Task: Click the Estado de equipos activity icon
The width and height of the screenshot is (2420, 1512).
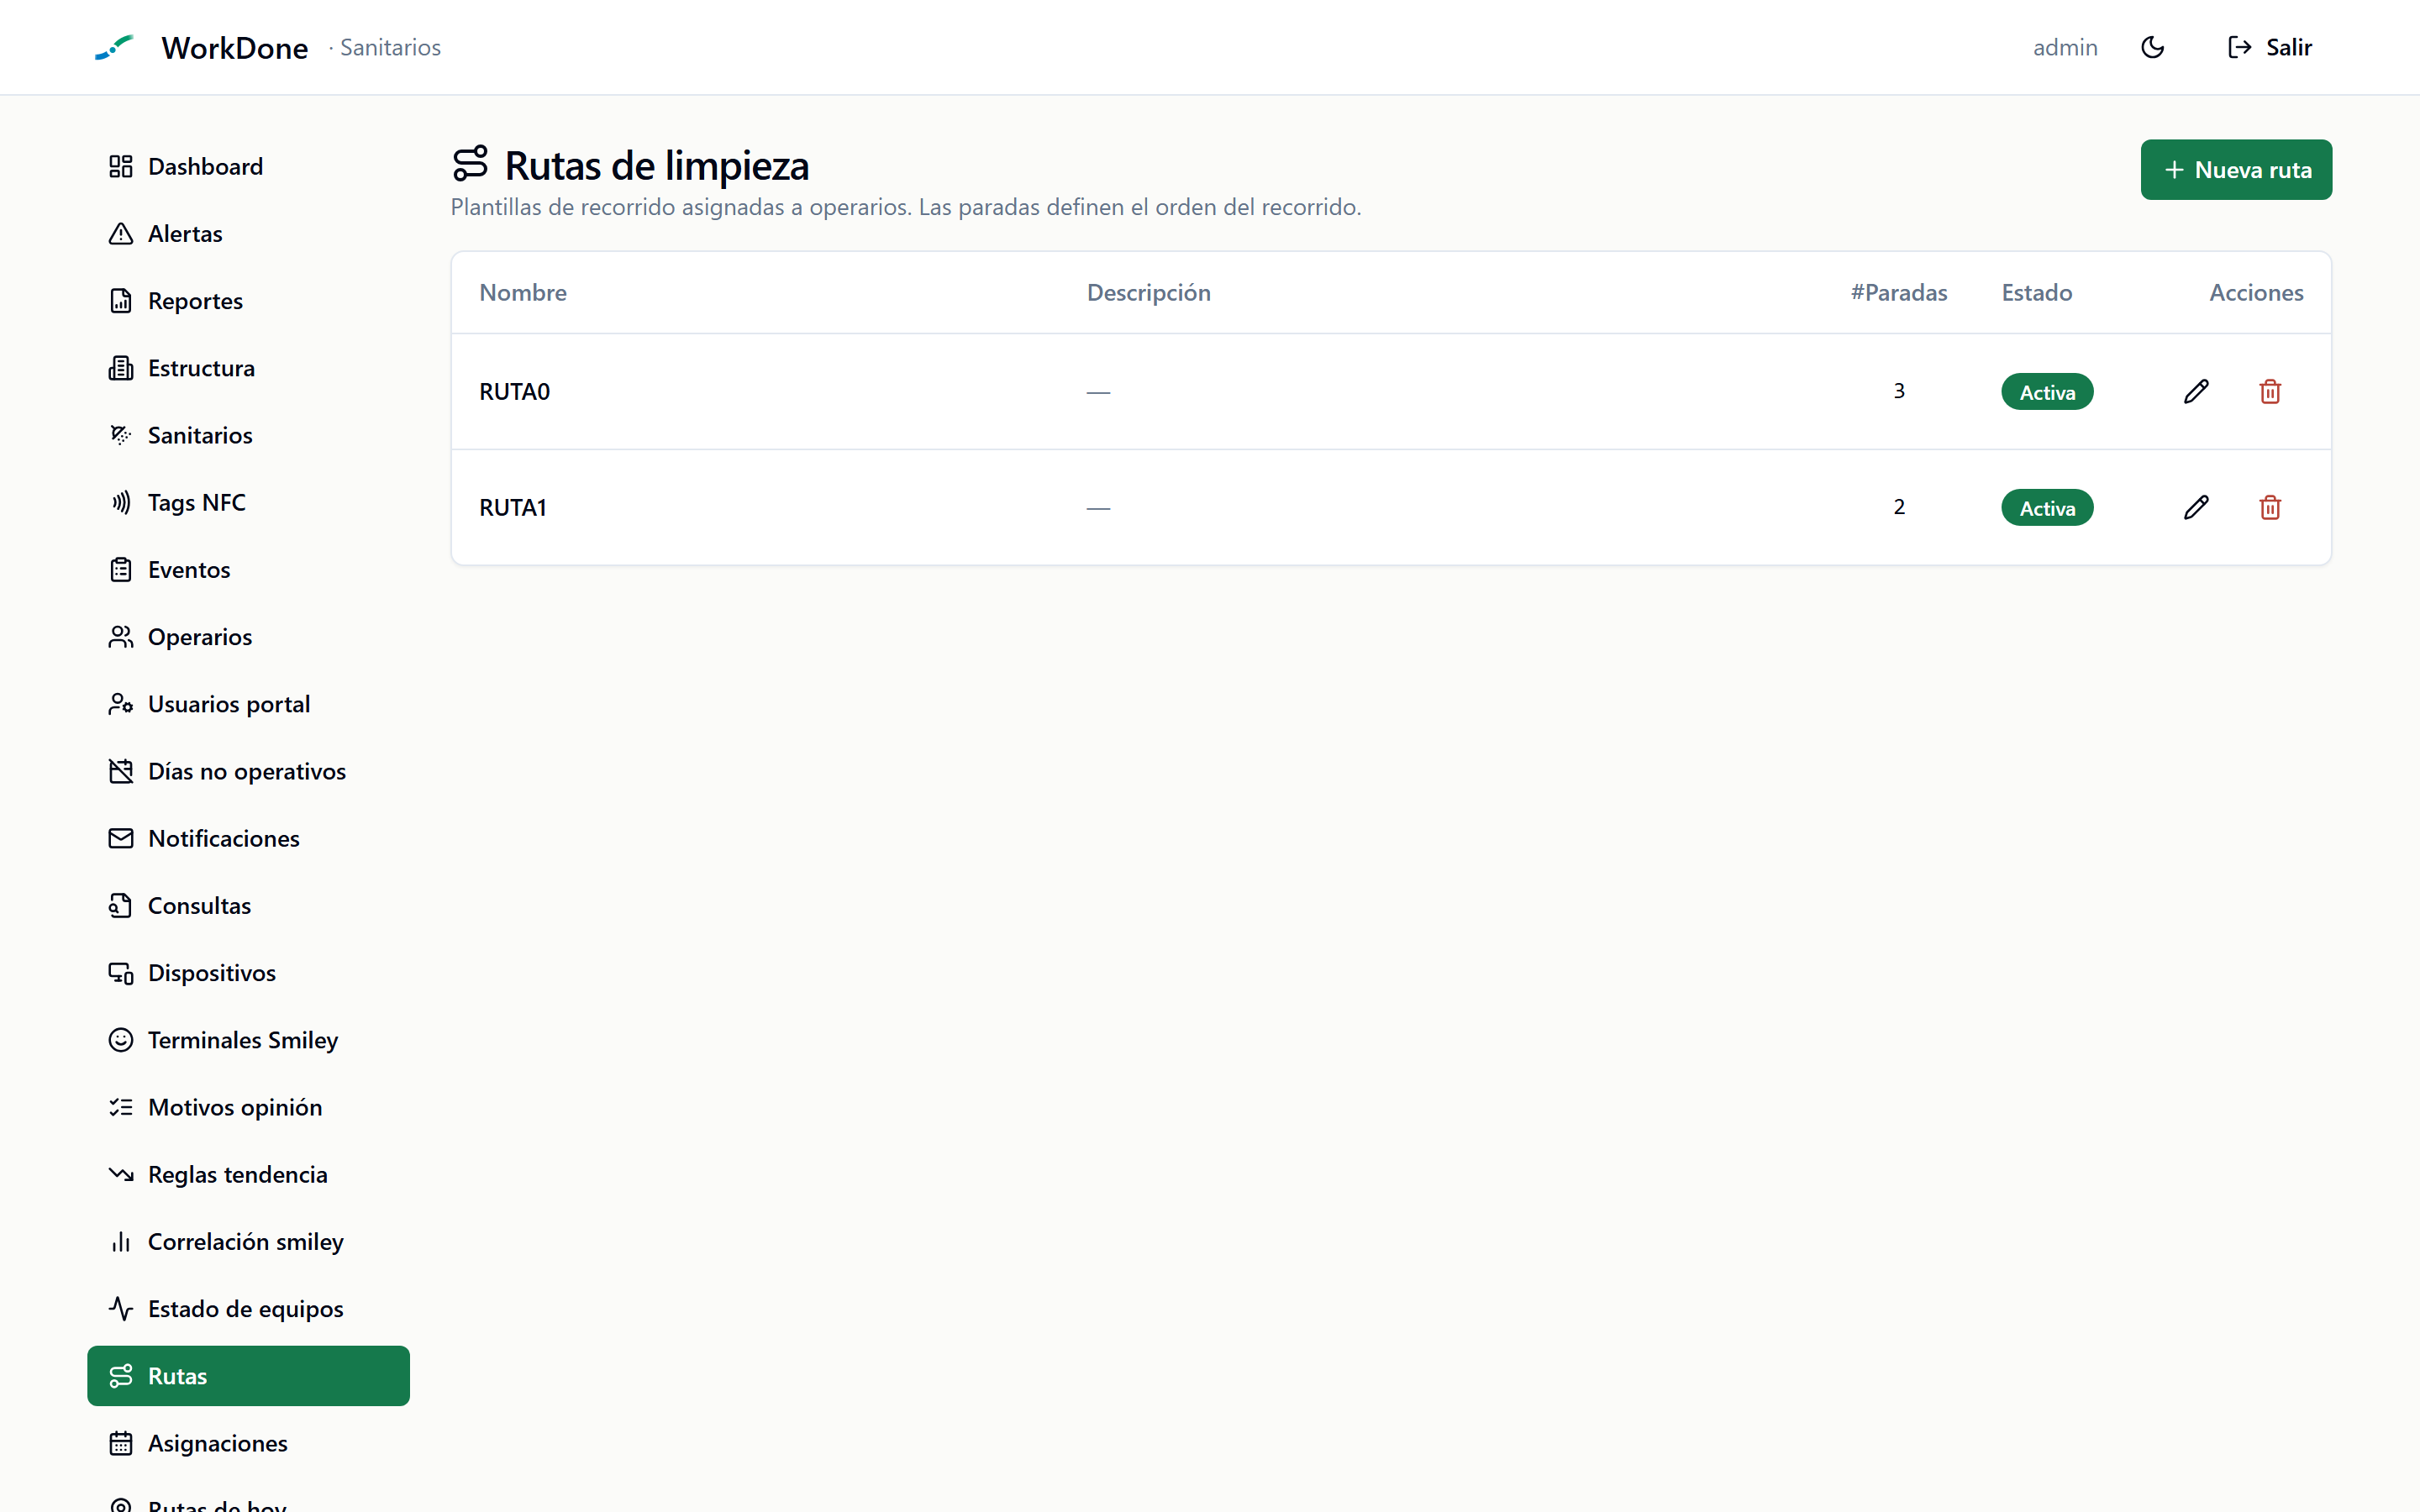Action: 121,1308
